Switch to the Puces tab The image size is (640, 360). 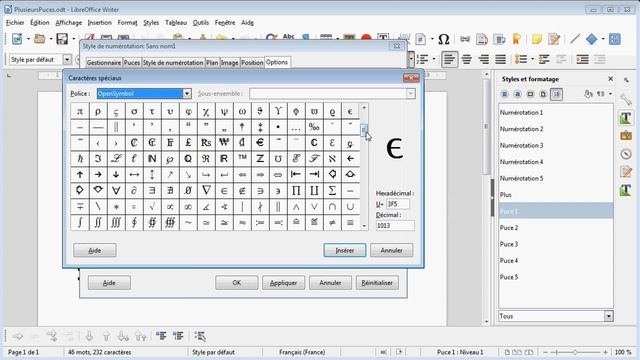click(x=132, y=62)
